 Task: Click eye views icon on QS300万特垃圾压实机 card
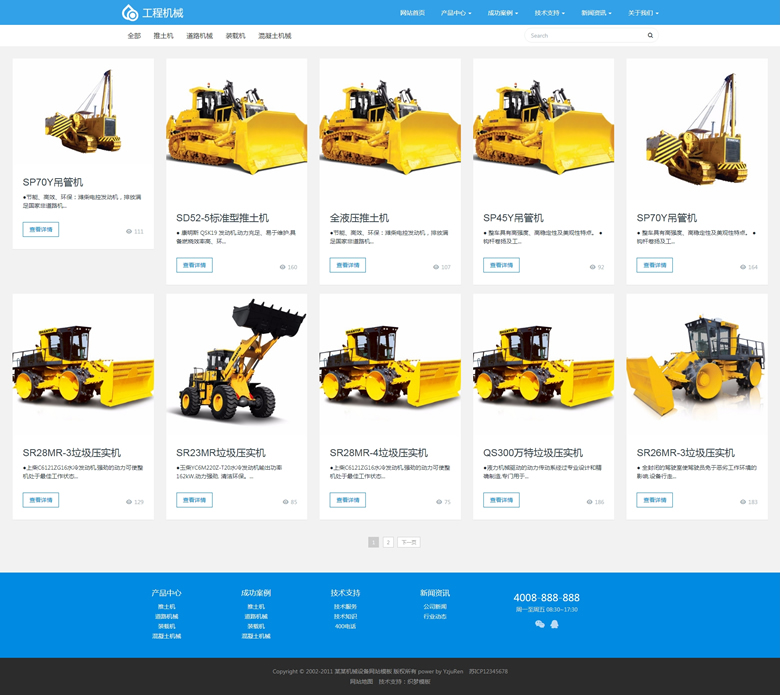589,502
